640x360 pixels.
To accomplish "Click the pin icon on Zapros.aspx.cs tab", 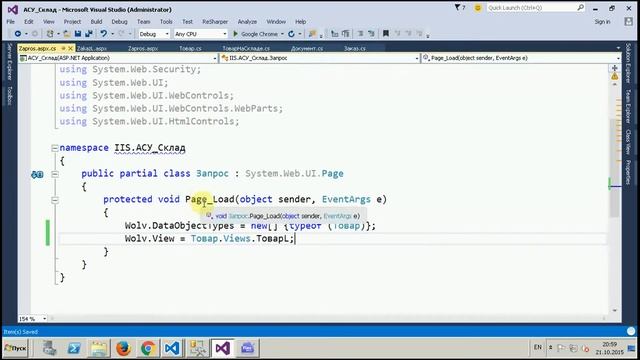I will pos(63,48).
